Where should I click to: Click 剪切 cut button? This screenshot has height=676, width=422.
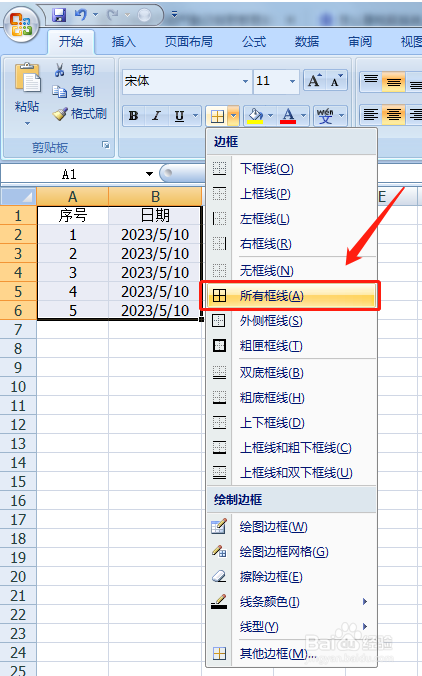[74, 70]
